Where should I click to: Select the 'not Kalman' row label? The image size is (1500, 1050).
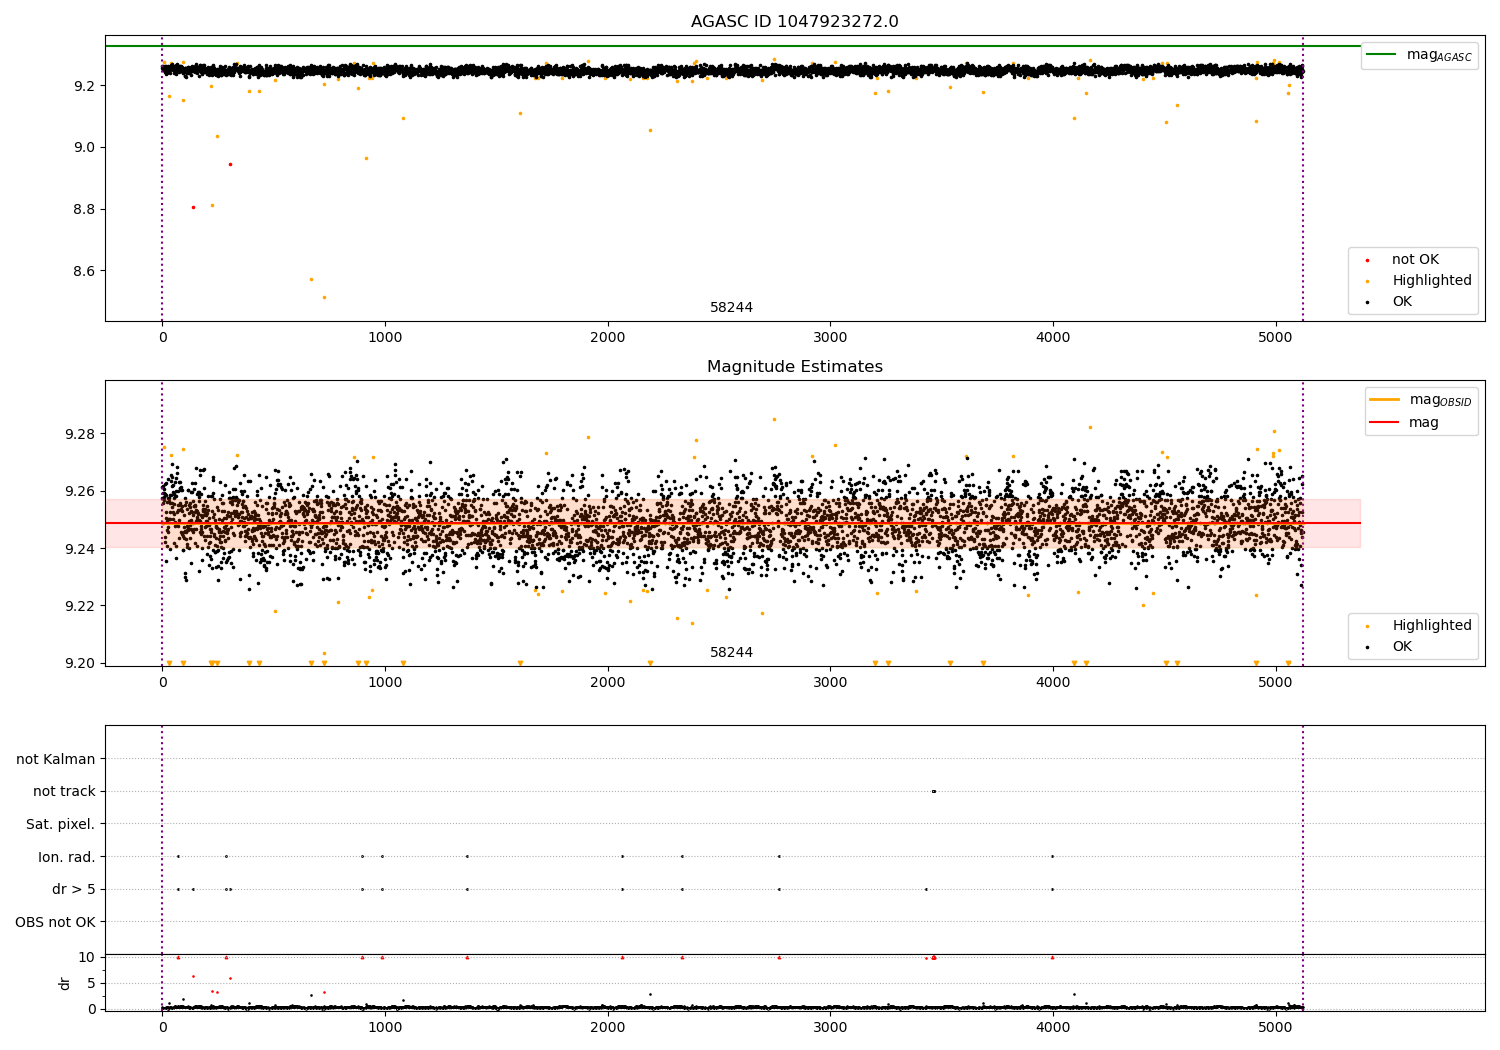56,759
